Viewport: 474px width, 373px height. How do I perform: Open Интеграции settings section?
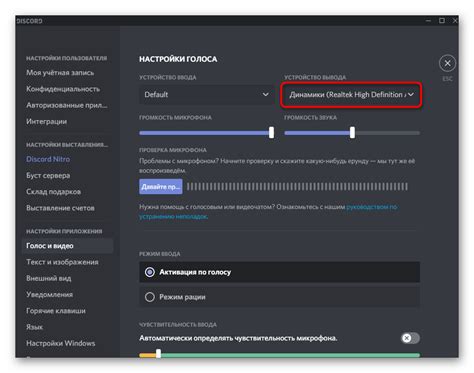tap(46, 122)
